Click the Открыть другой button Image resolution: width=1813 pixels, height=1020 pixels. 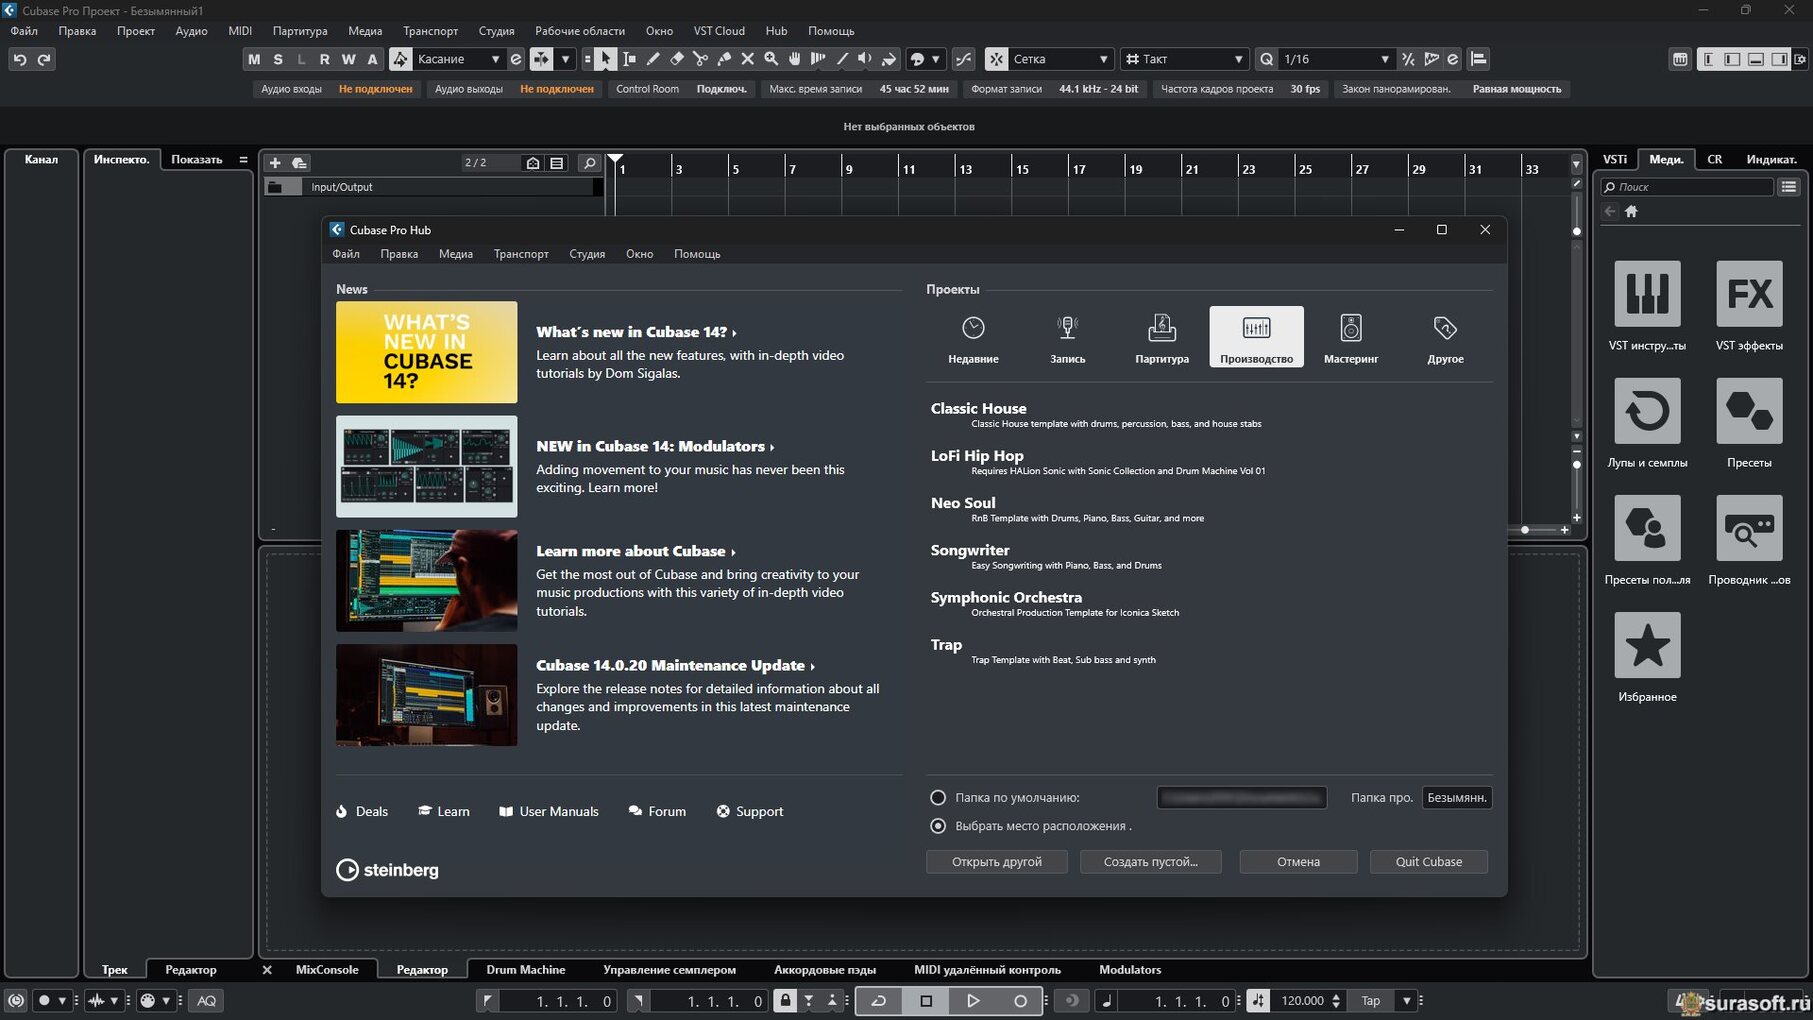click(996, 861)
